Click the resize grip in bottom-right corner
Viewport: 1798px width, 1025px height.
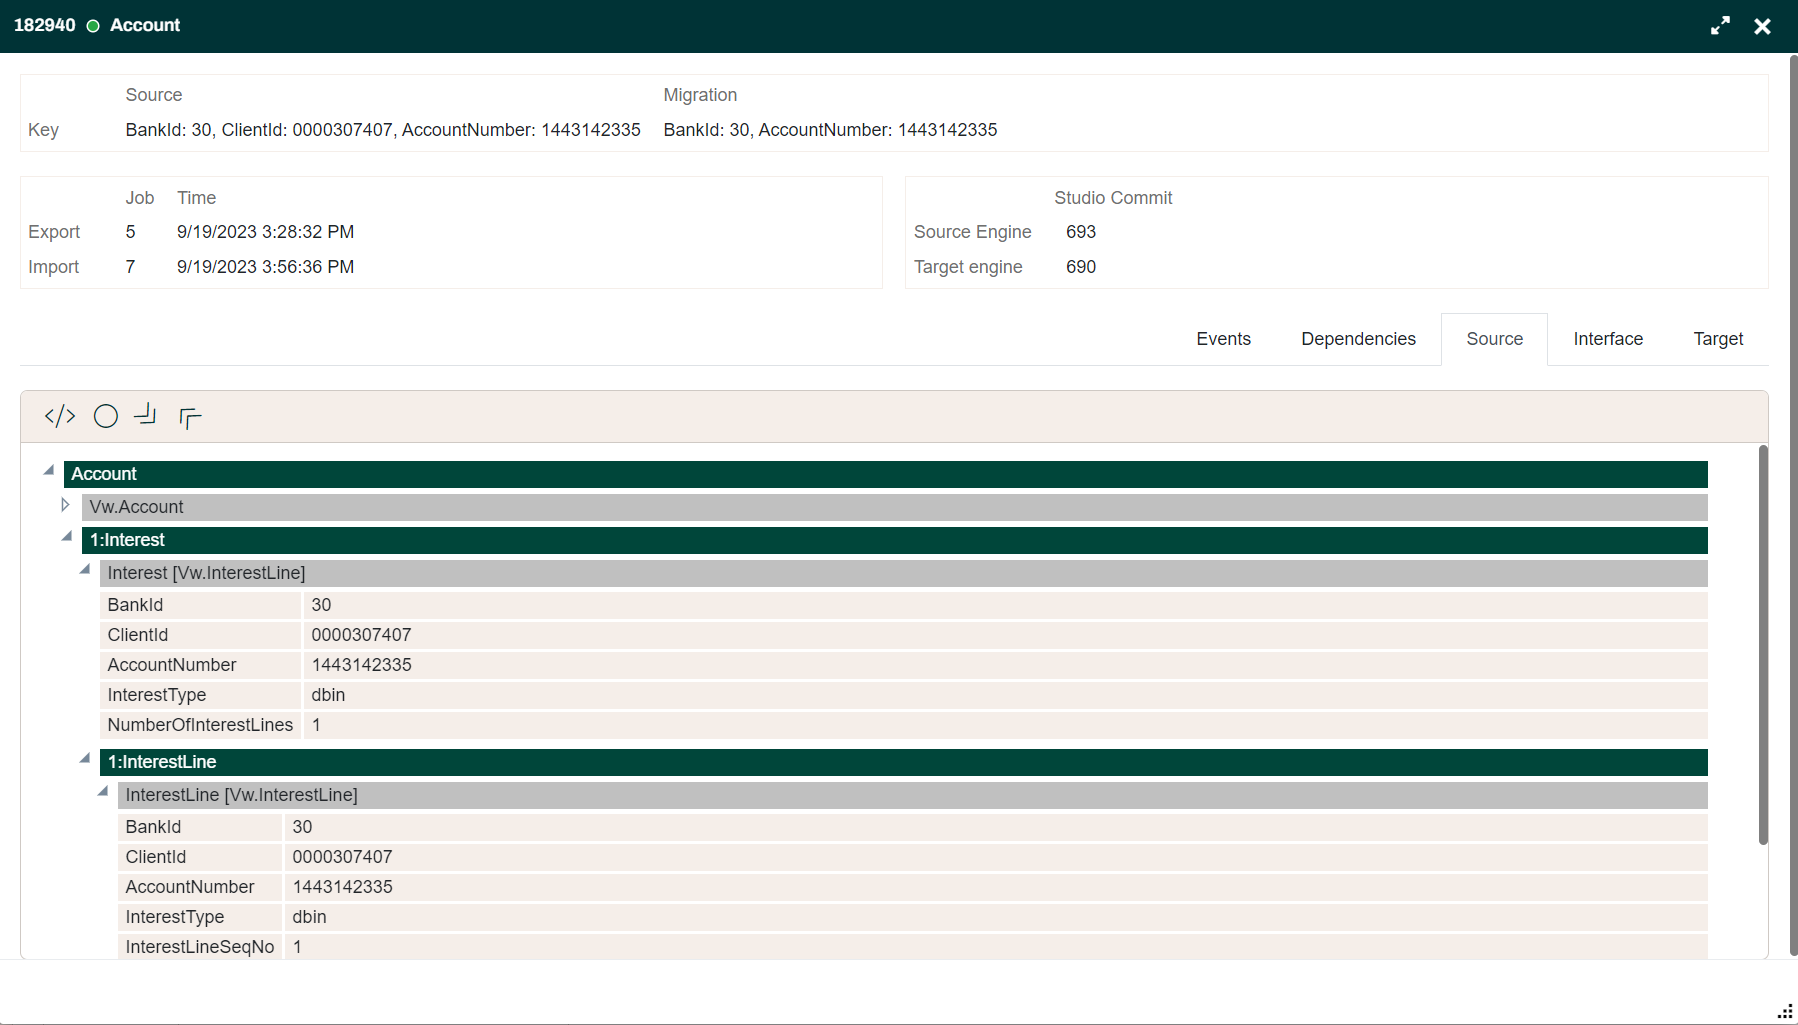click(x=1783, y=1011)
